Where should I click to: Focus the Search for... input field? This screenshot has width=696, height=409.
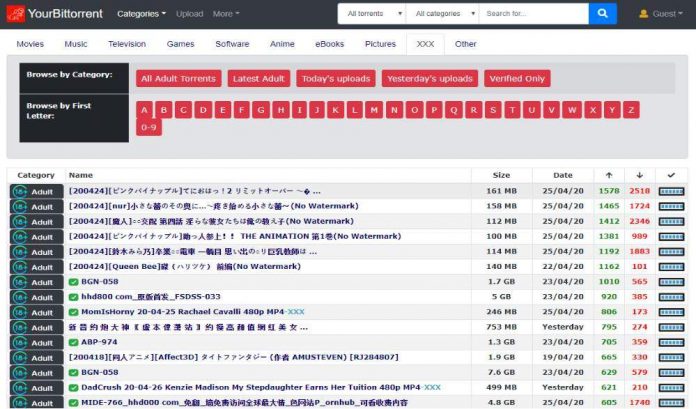[x=532, y=14]
